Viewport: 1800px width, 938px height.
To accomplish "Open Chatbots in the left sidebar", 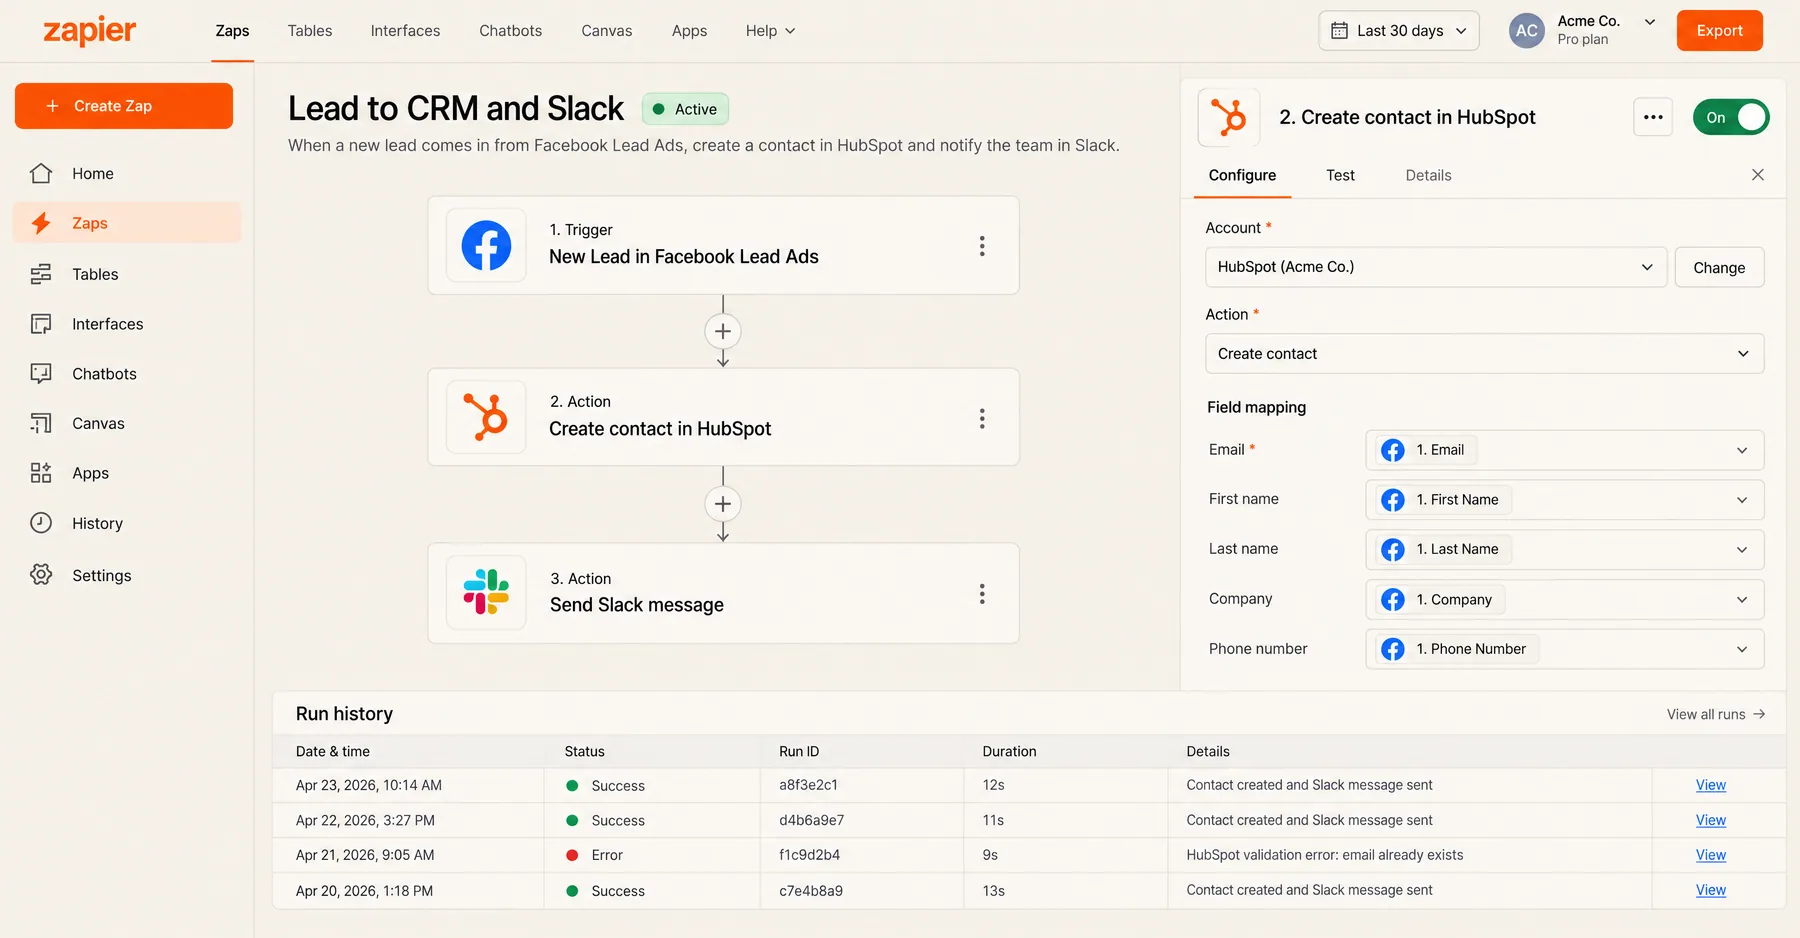I will coord(127,374).
